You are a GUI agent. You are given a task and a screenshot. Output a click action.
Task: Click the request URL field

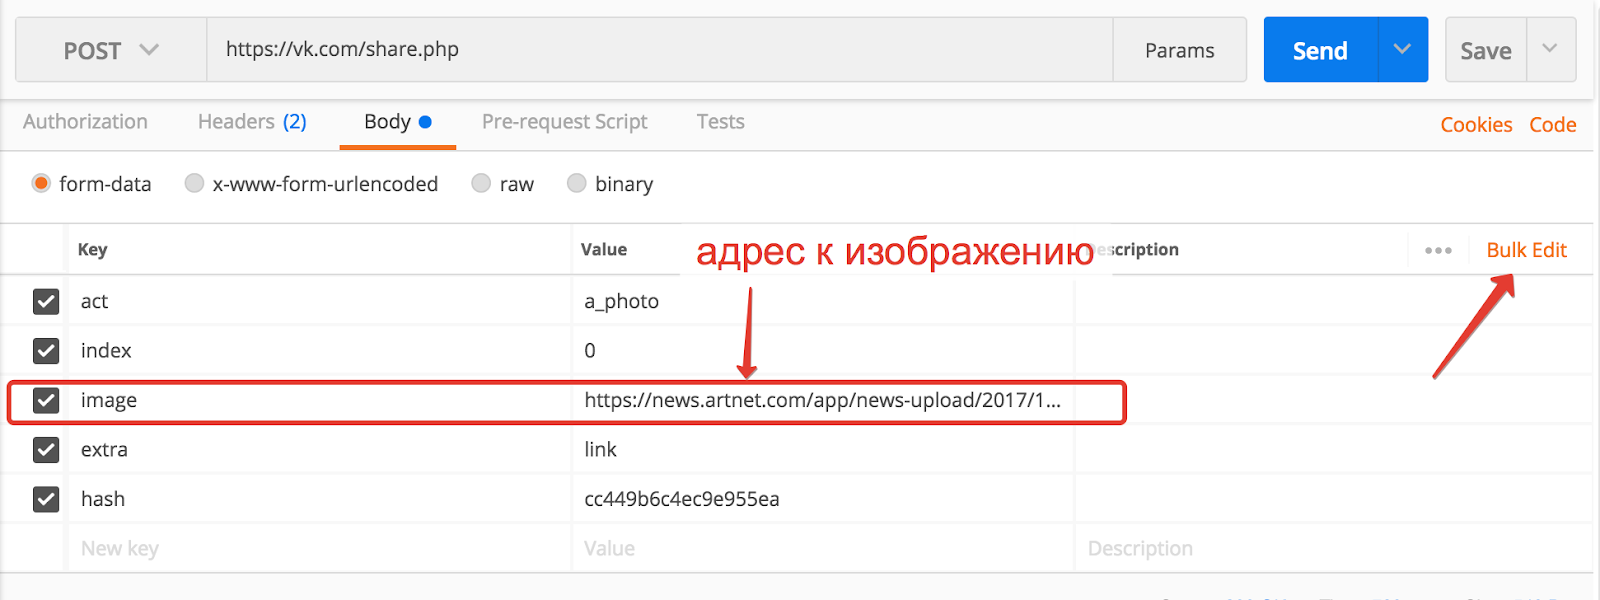tap(660, 49)
